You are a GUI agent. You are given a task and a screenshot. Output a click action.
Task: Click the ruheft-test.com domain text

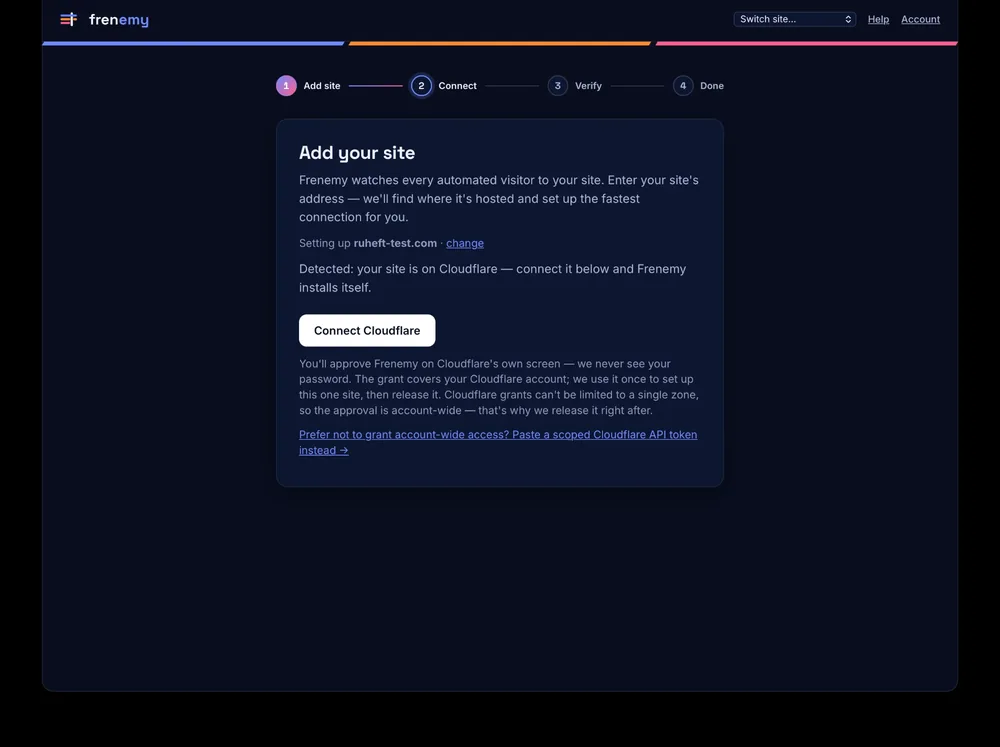tap(395, 243)
